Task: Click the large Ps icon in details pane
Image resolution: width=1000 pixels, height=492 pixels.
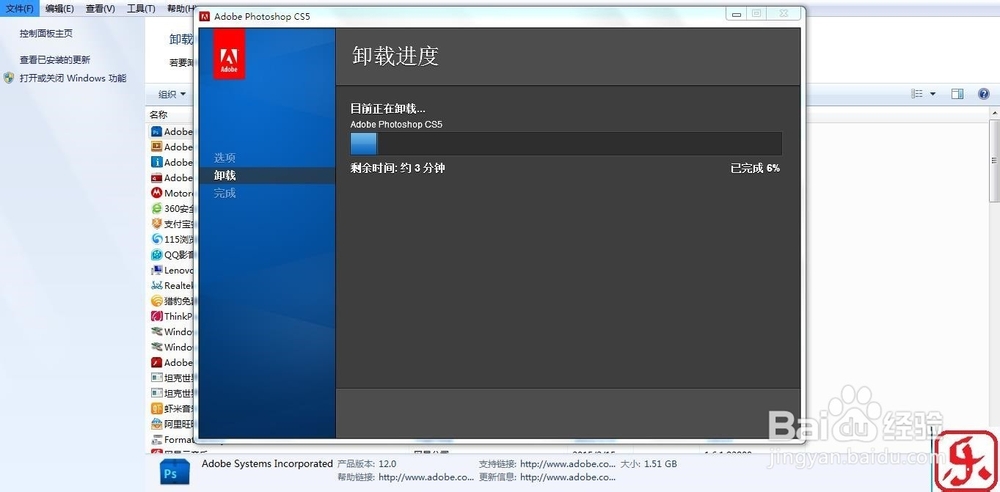Action: (175, 473)
